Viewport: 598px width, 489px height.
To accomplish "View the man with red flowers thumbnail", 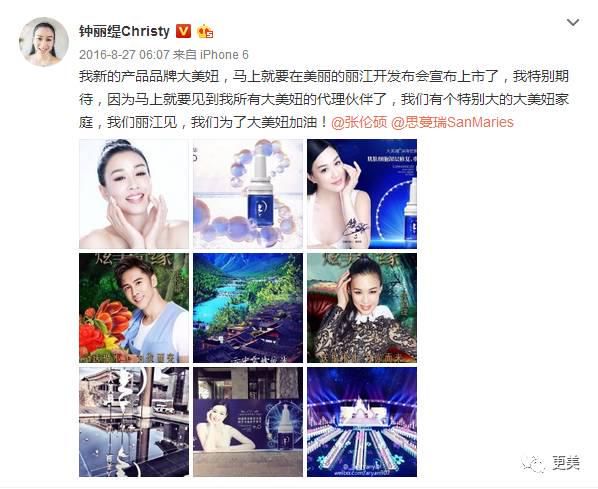I will 134,308.
